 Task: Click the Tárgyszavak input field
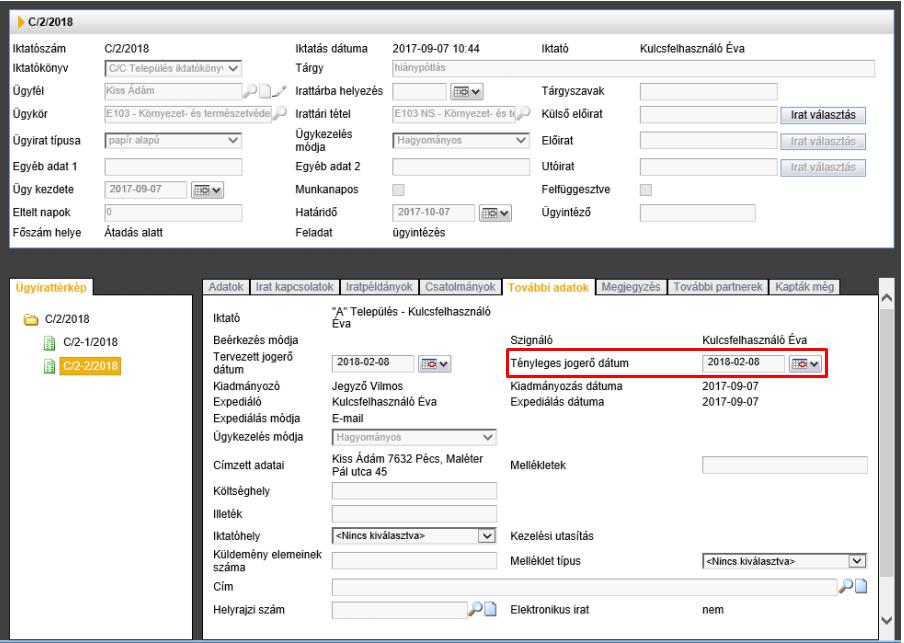(x=709, y=91)
